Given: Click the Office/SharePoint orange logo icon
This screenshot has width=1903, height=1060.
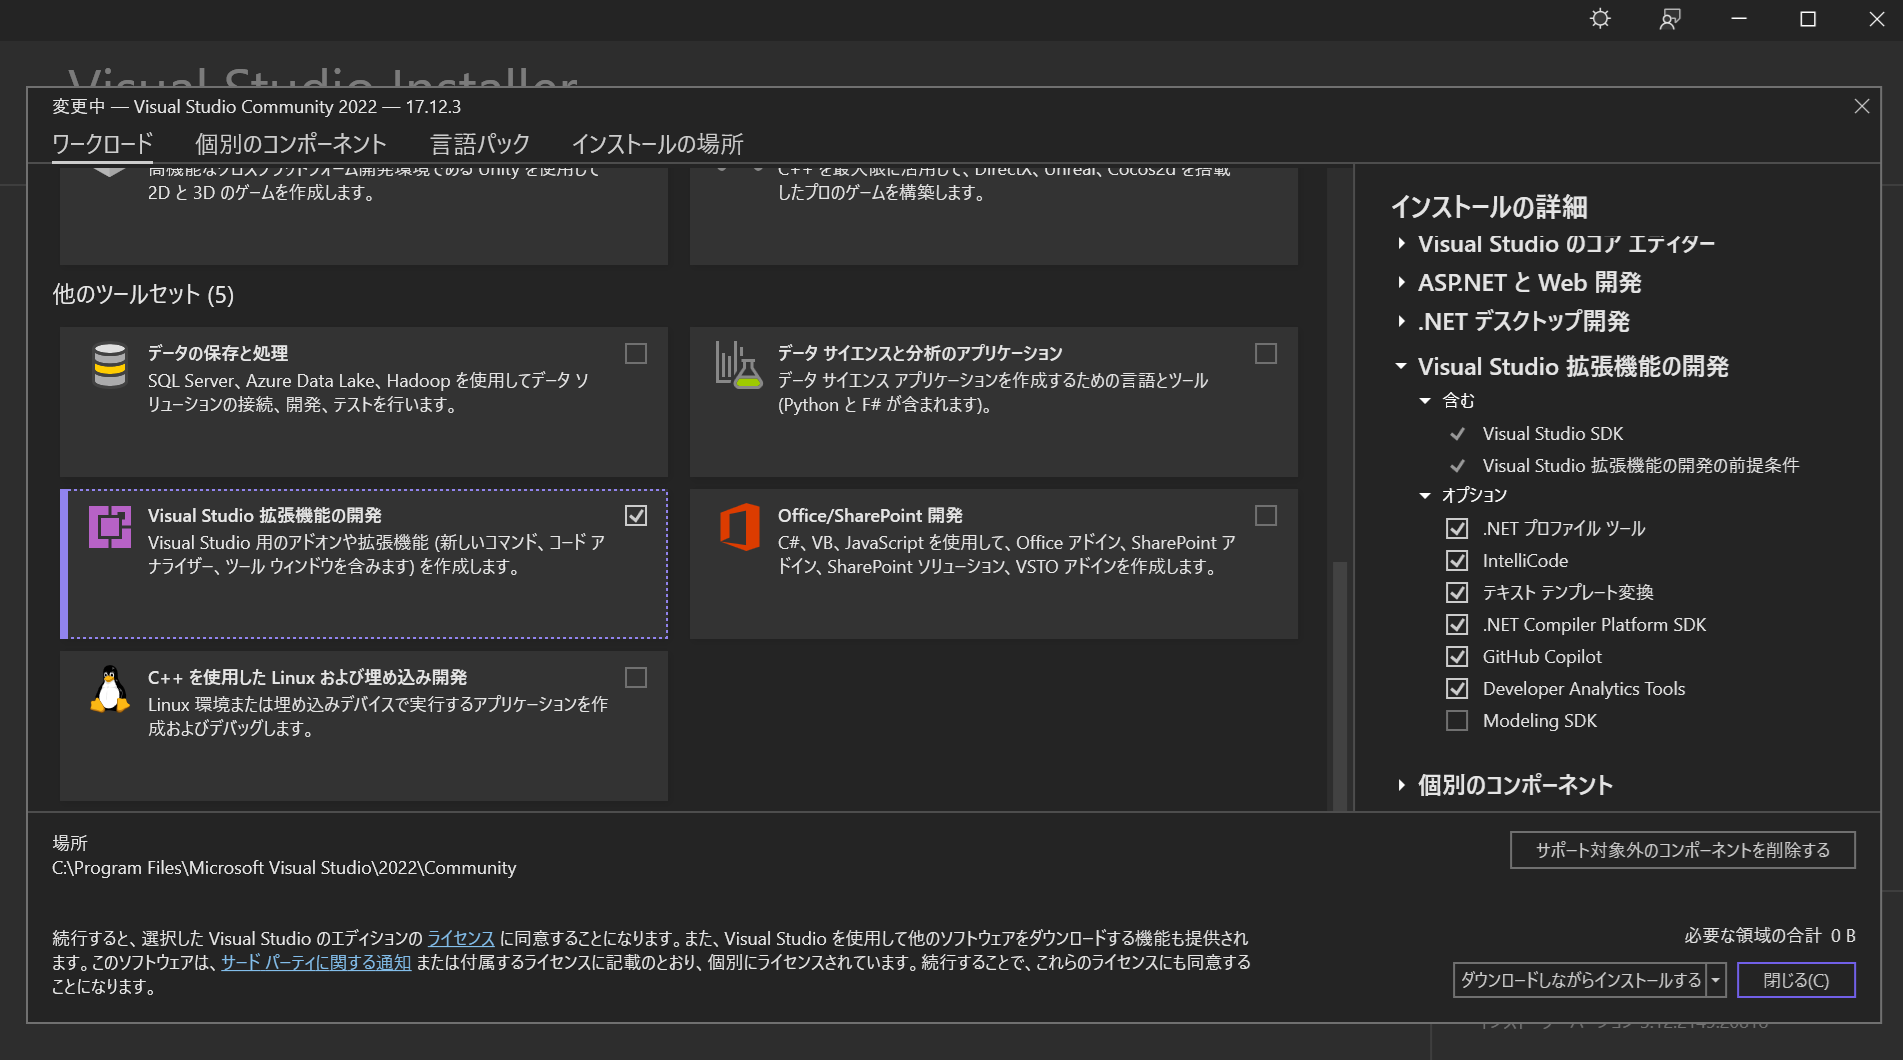Looking at the screenshot, I should 740,527.
